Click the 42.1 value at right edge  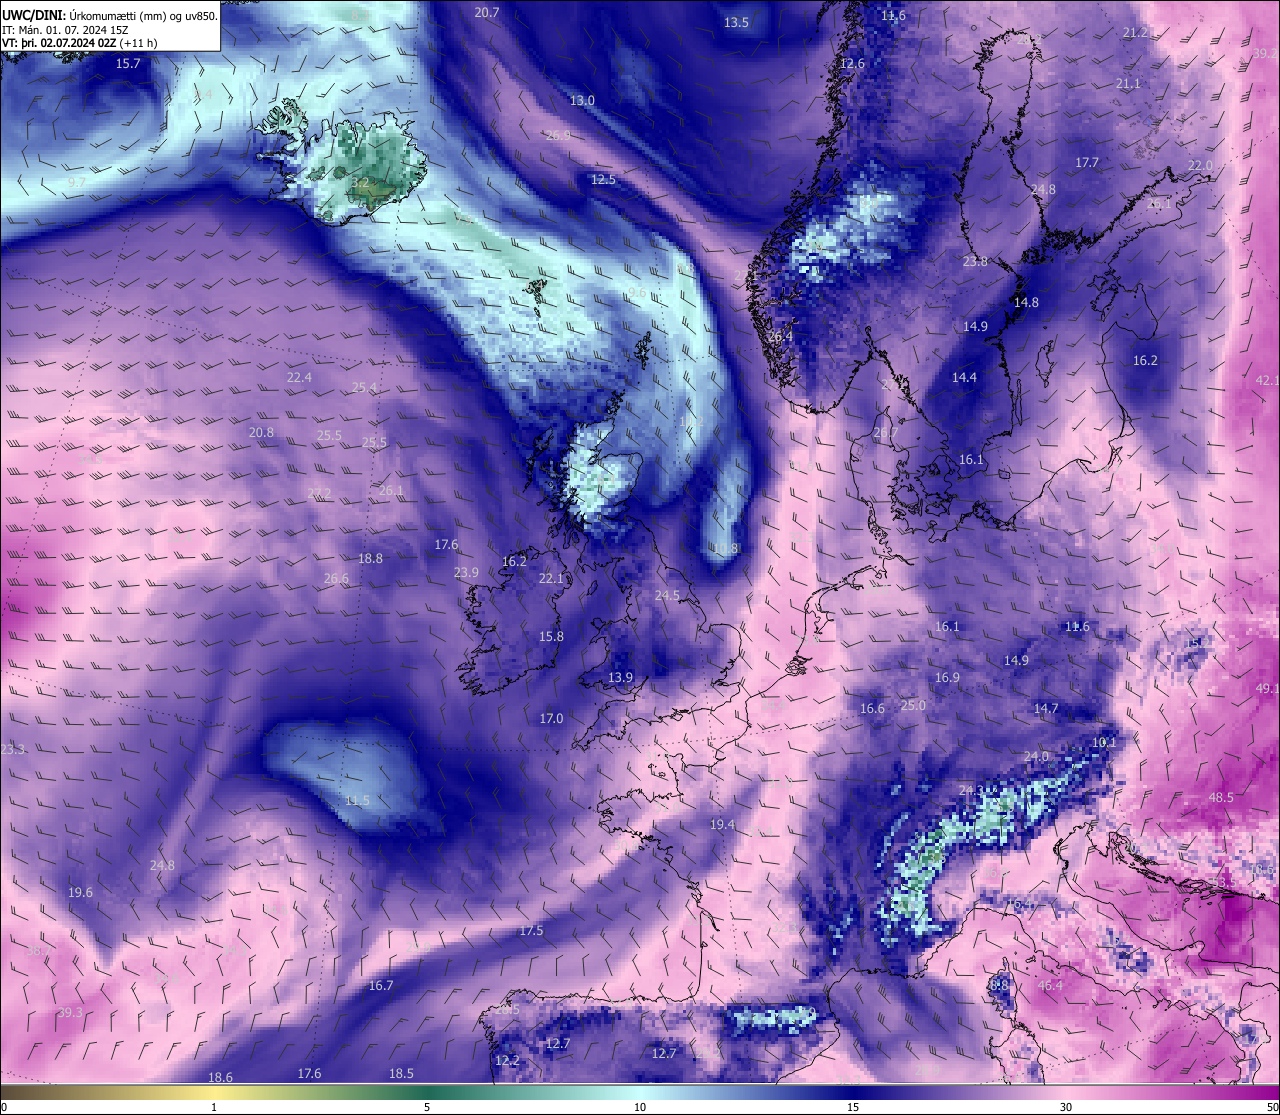point(1267,380)
